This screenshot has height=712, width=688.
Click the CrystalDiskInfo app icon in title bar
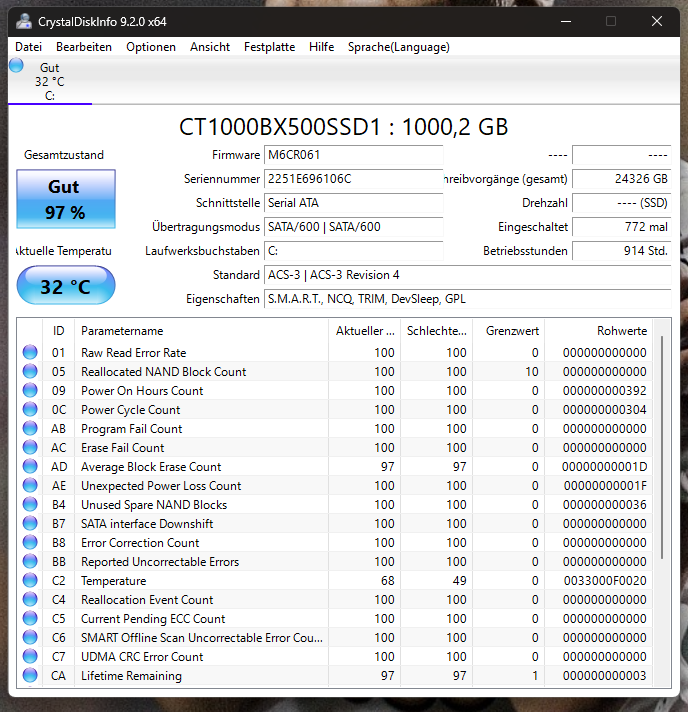24,21
